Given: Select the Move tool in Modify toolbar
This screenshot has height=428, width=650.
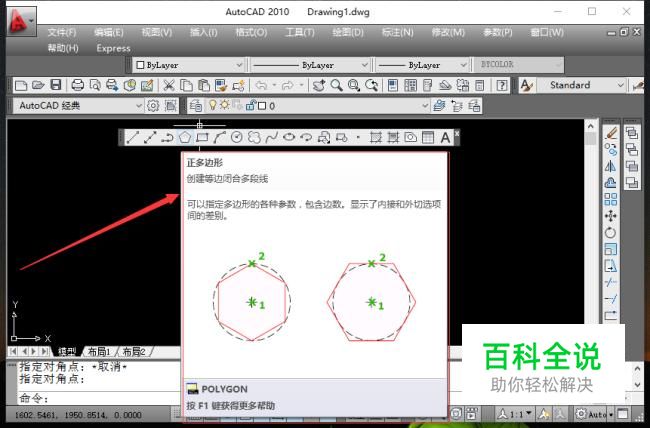Looking at the screenshot, I should (x=611, y=216).
